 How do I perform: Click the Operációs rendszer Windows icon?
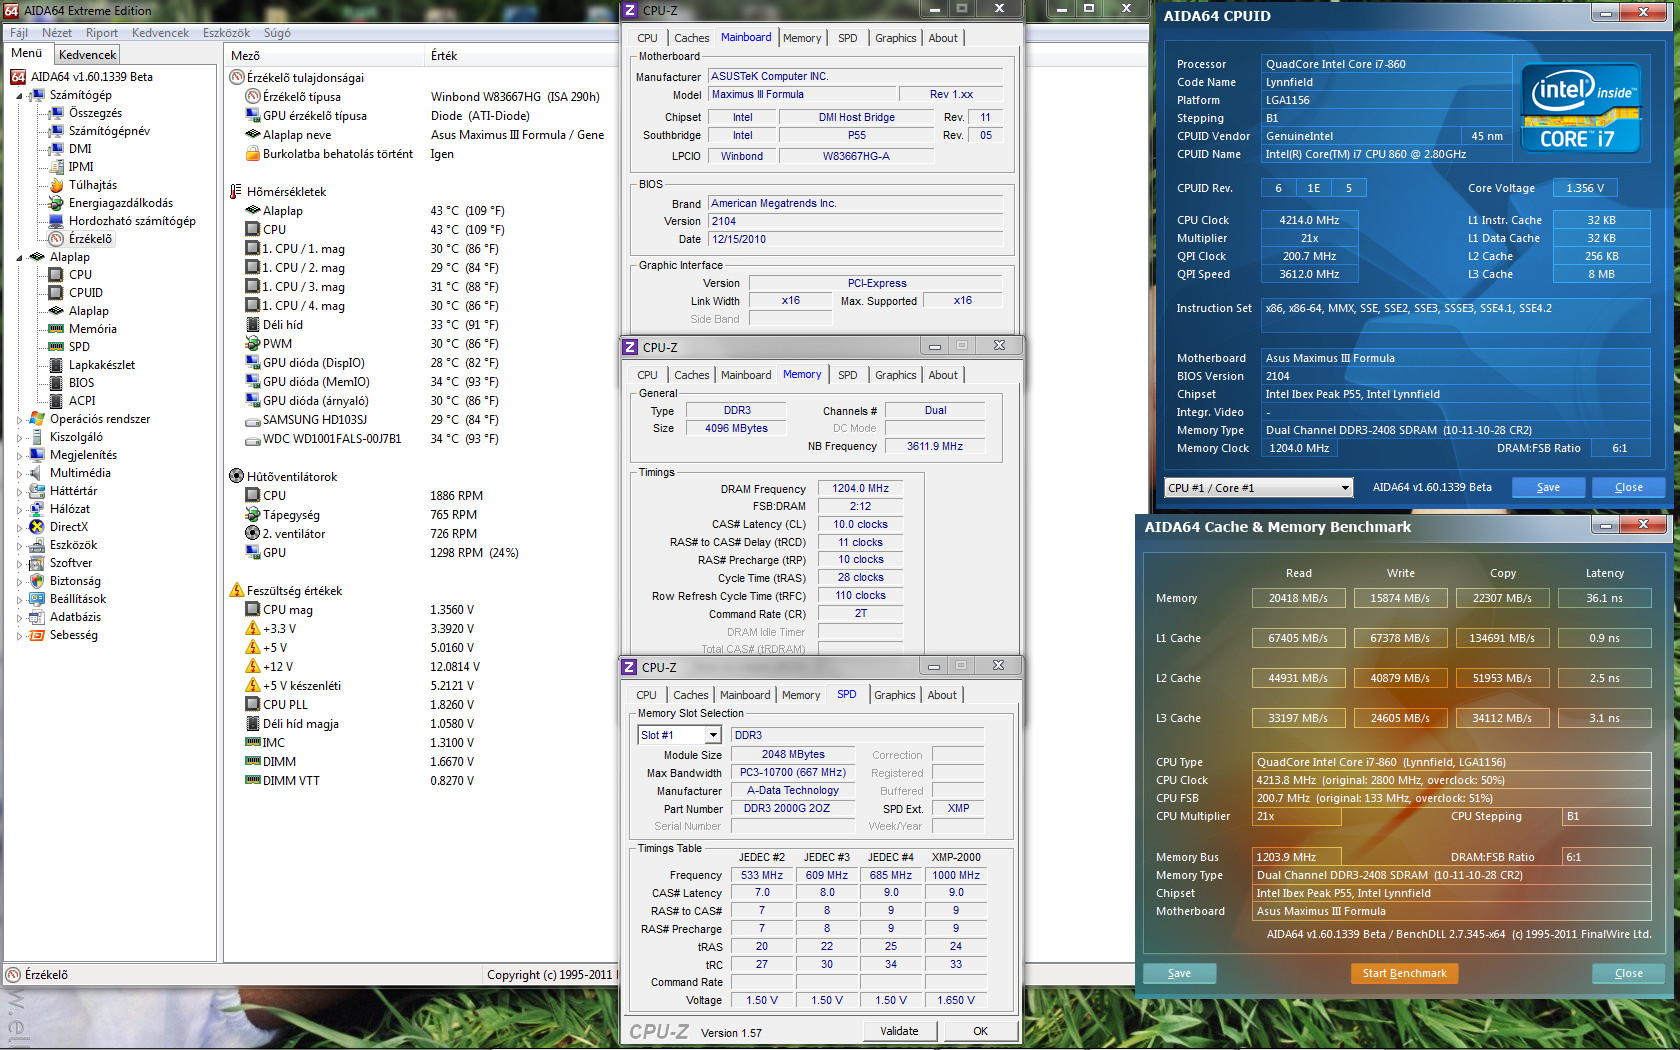coord(37,419)
